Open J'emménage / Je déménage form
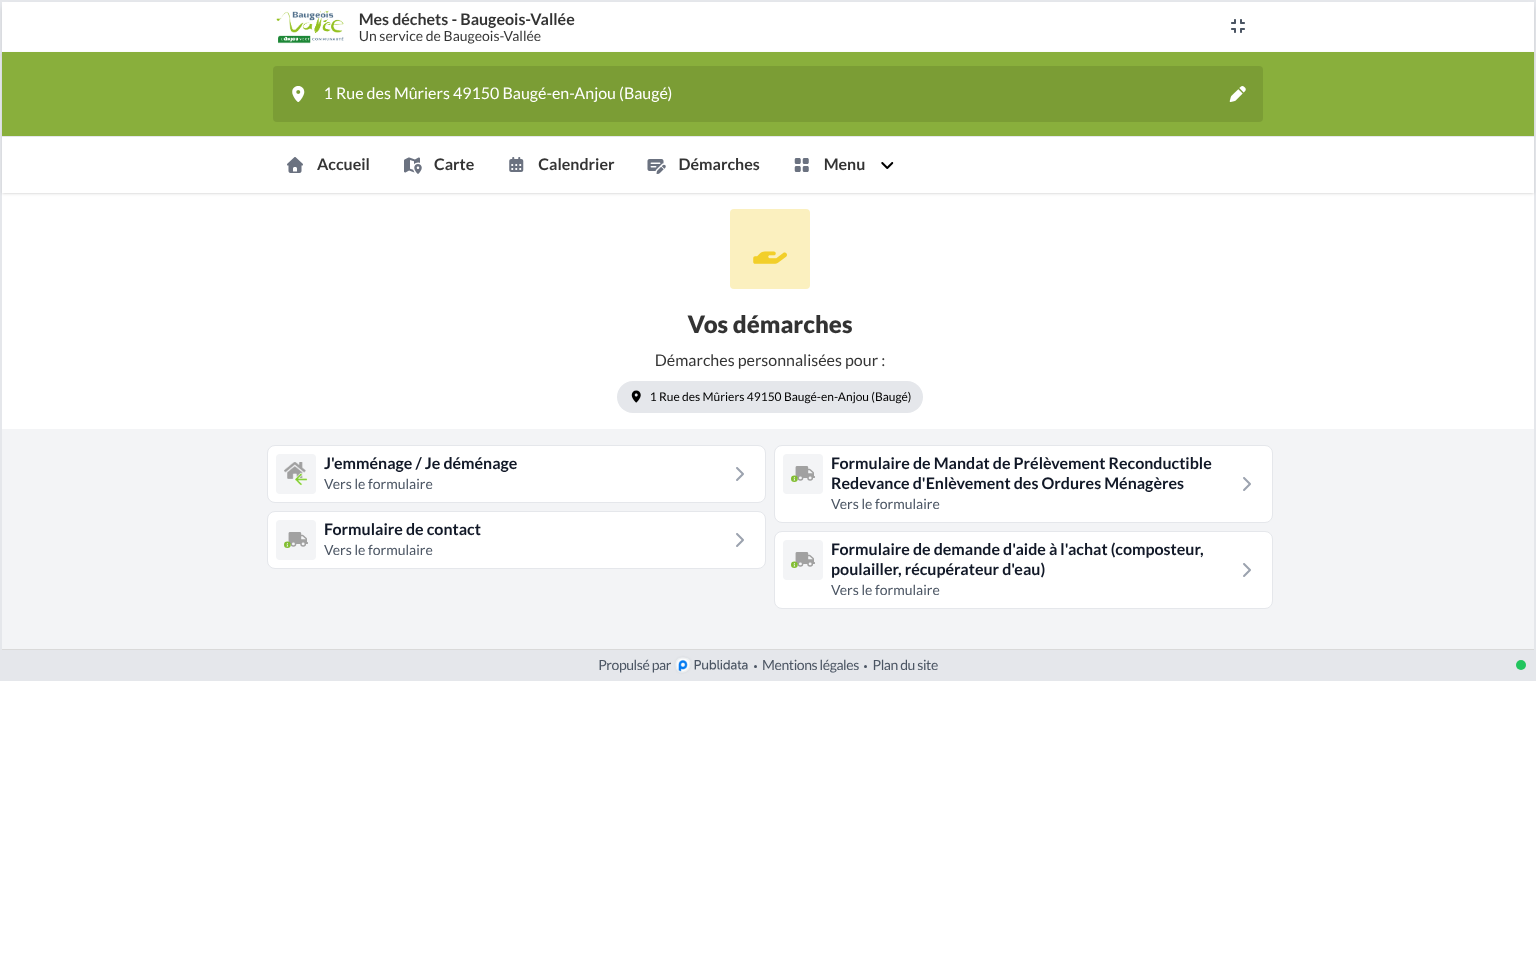Image resolution: width=1536 pixels, height=960 pixels. coord(516,474)
